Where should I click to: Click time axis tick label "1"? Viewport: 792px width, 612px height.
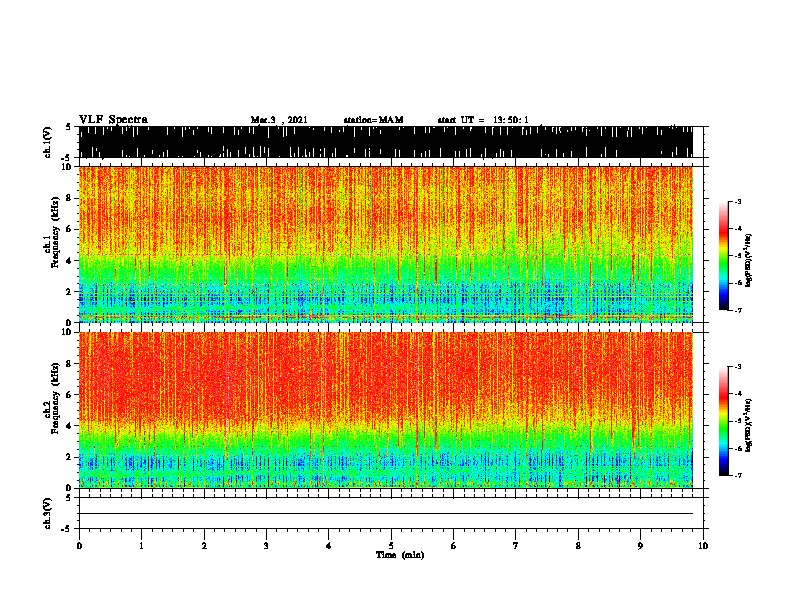(141, 546)
